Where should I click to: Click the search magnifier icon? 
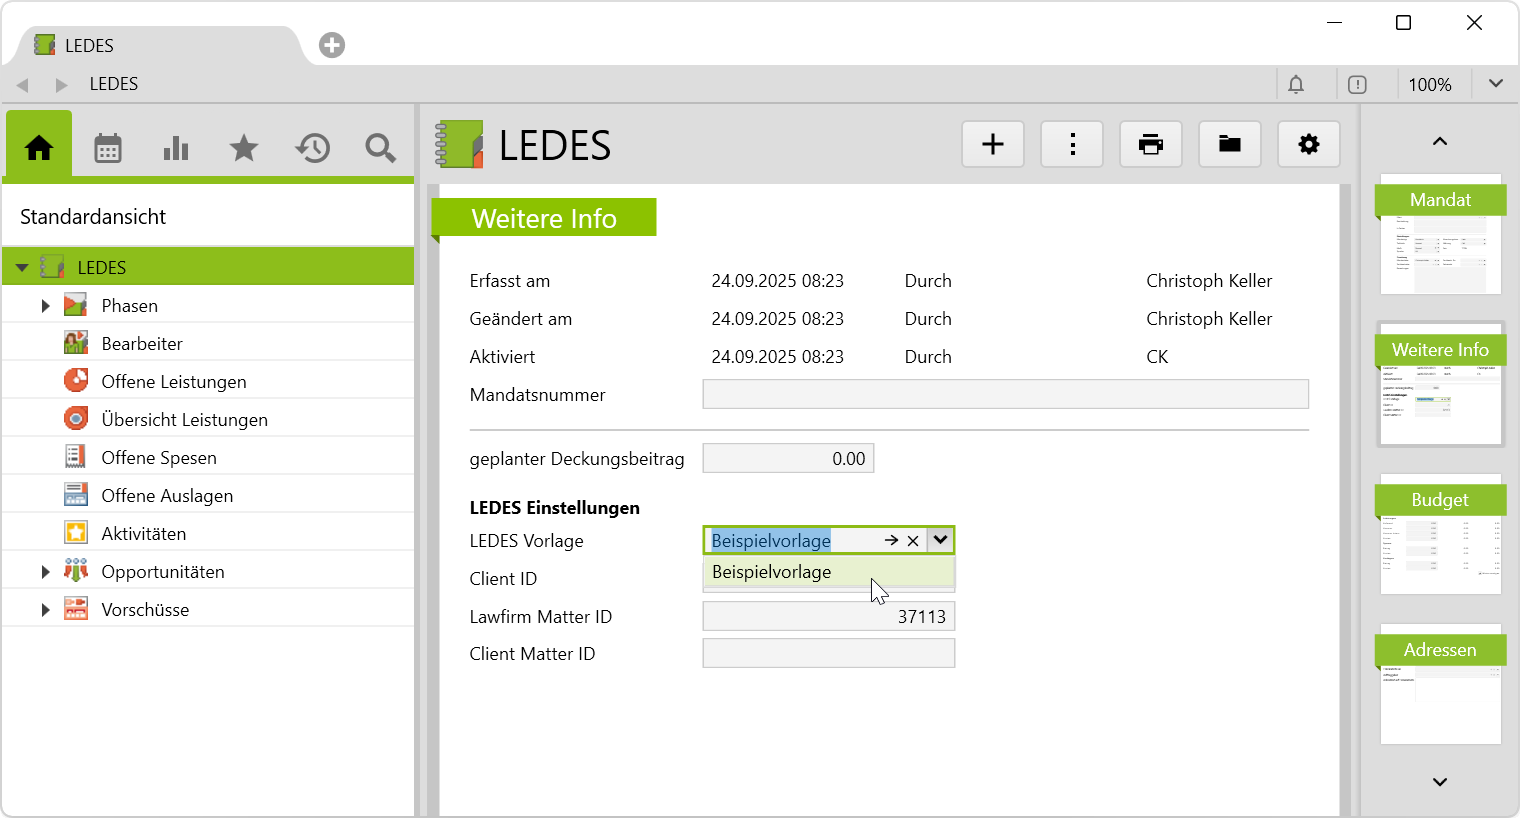(x=380, y=149)
